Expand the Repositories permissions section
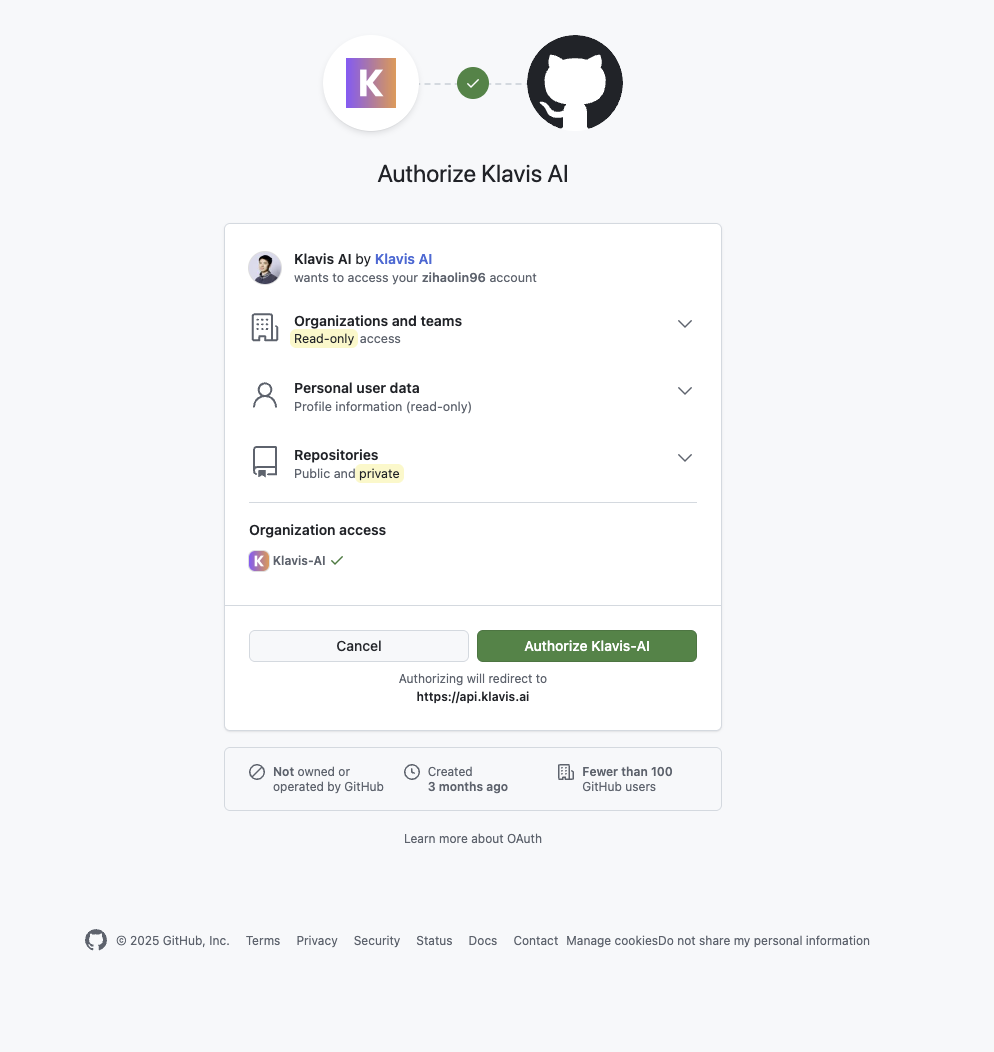Viewport: 994px width, 1052px height. (685, 458)
